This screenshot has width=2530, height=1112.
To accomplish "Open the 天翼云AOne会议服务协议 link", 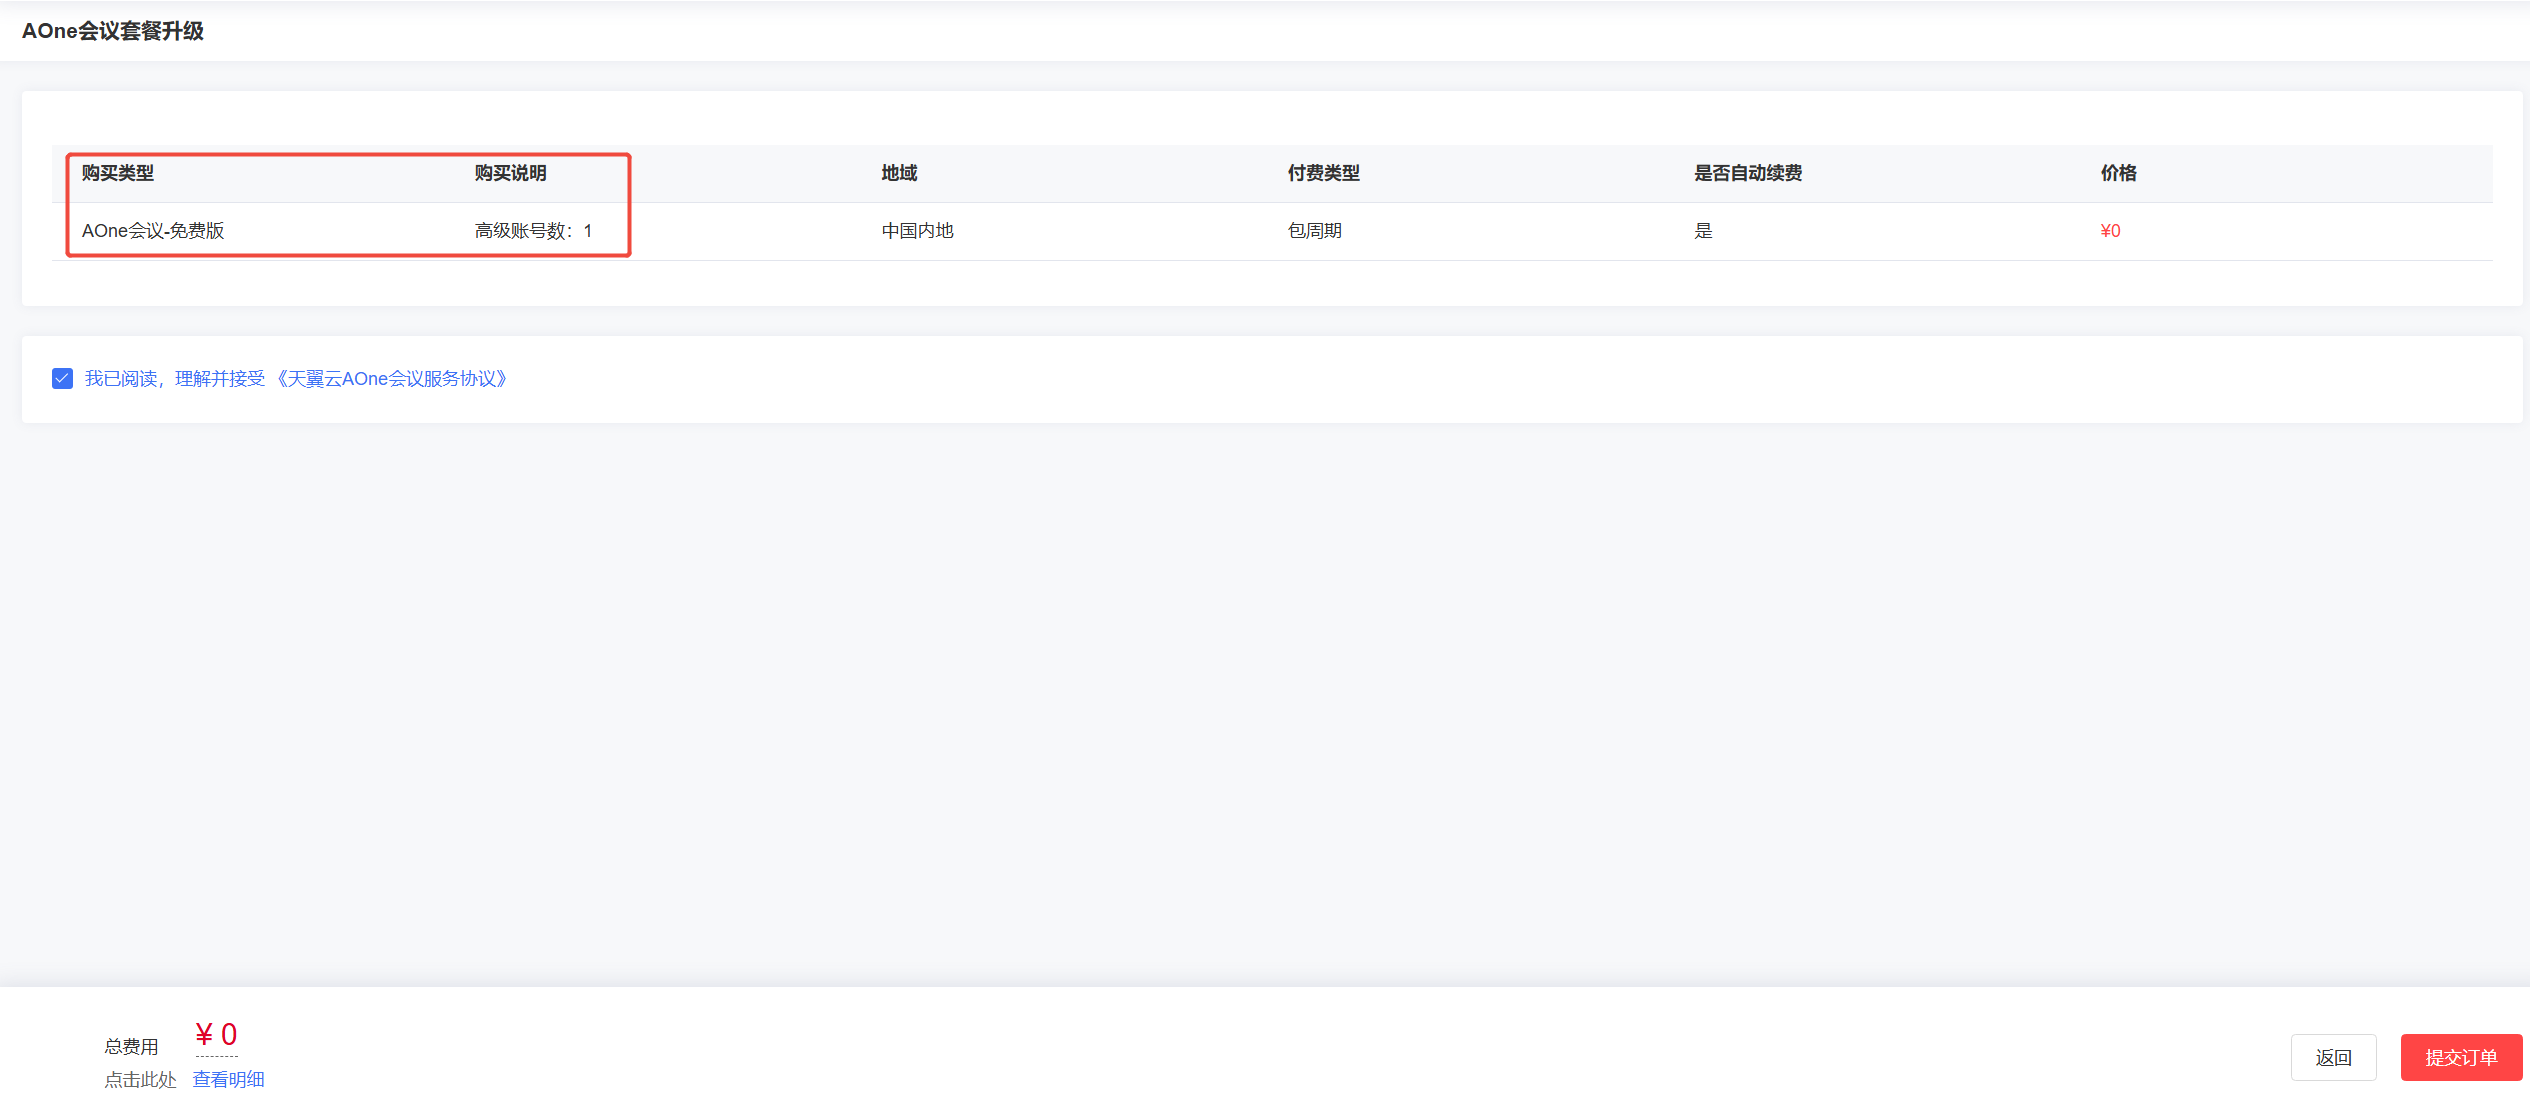I will (391, 379).
